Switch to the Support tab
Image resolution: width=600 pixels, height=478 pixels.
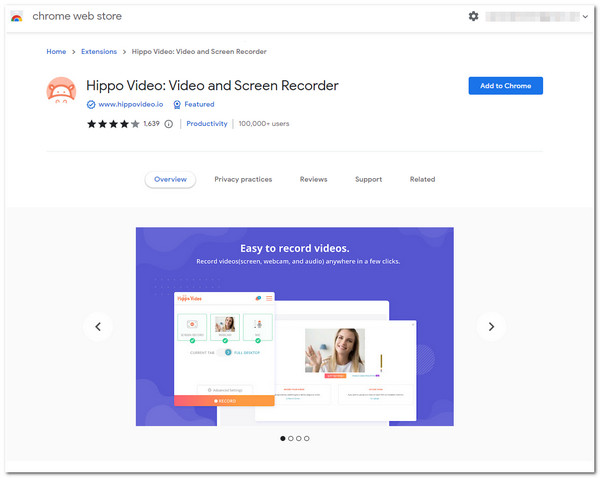click(368, 179)
